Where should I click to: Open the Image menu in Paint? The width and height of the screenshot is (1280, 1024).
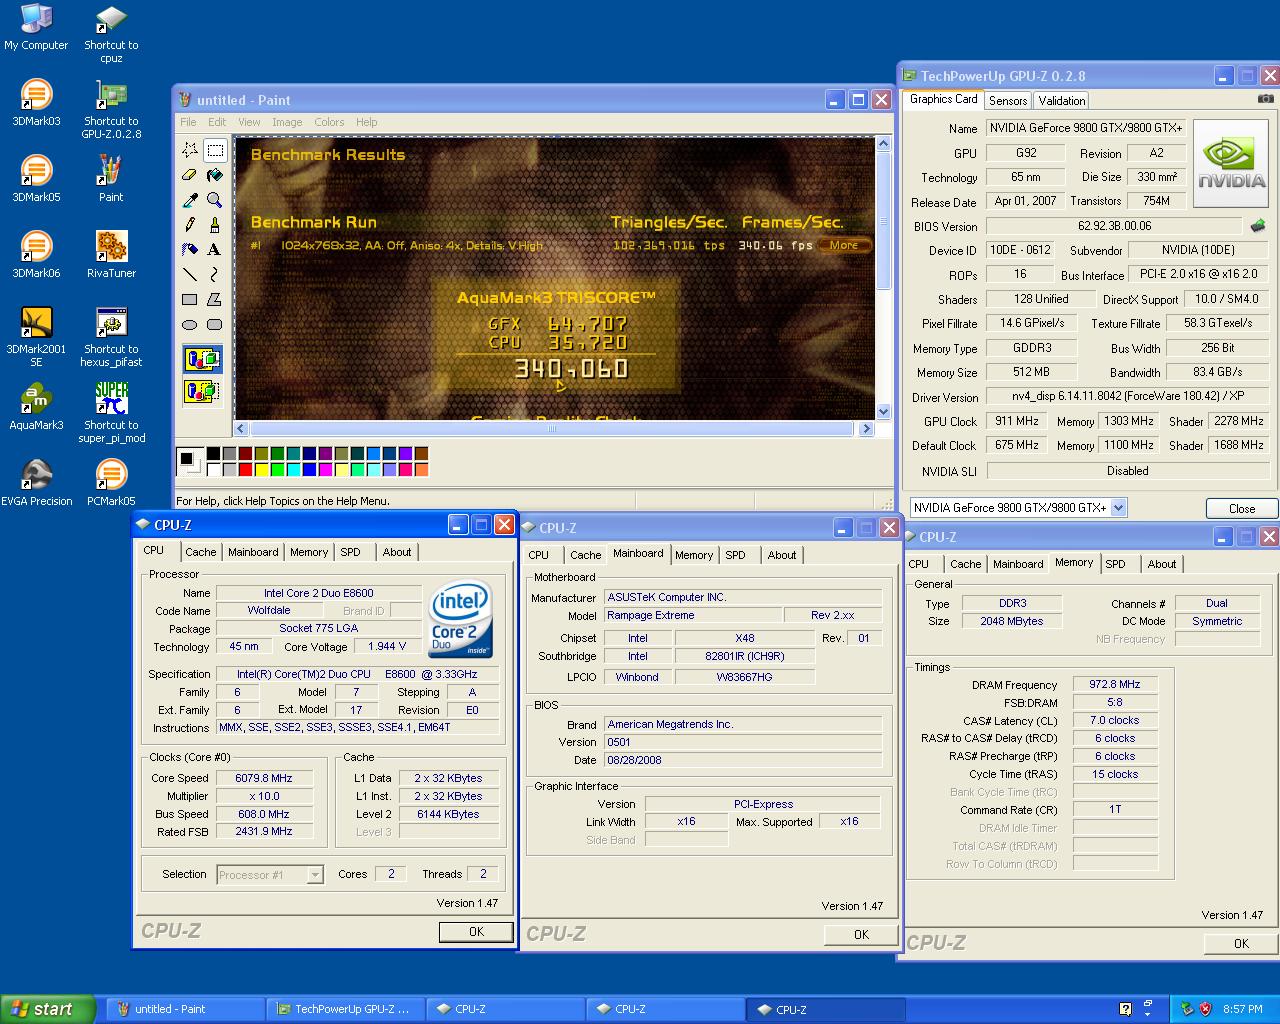point(287,122)
